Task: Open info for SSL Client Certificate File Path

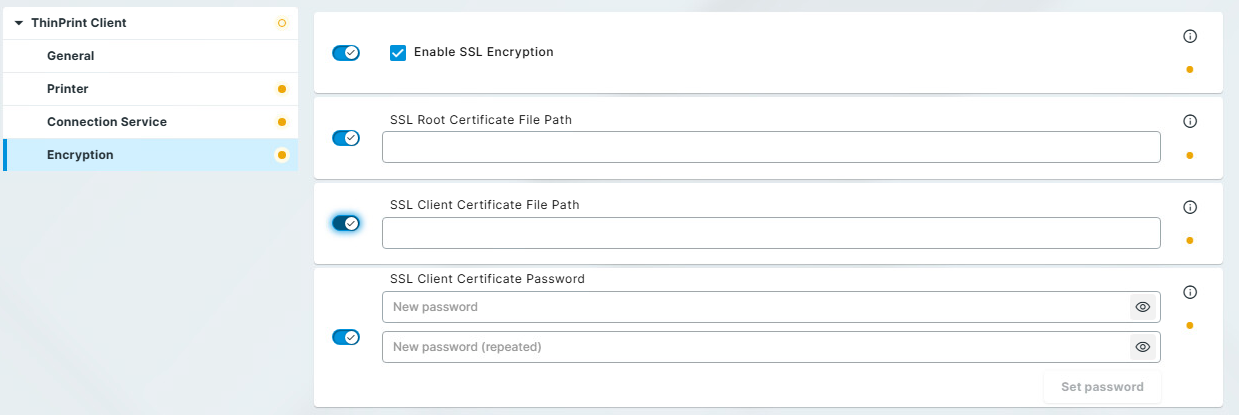Action: pyautogui.click(x=1190, y=207)
